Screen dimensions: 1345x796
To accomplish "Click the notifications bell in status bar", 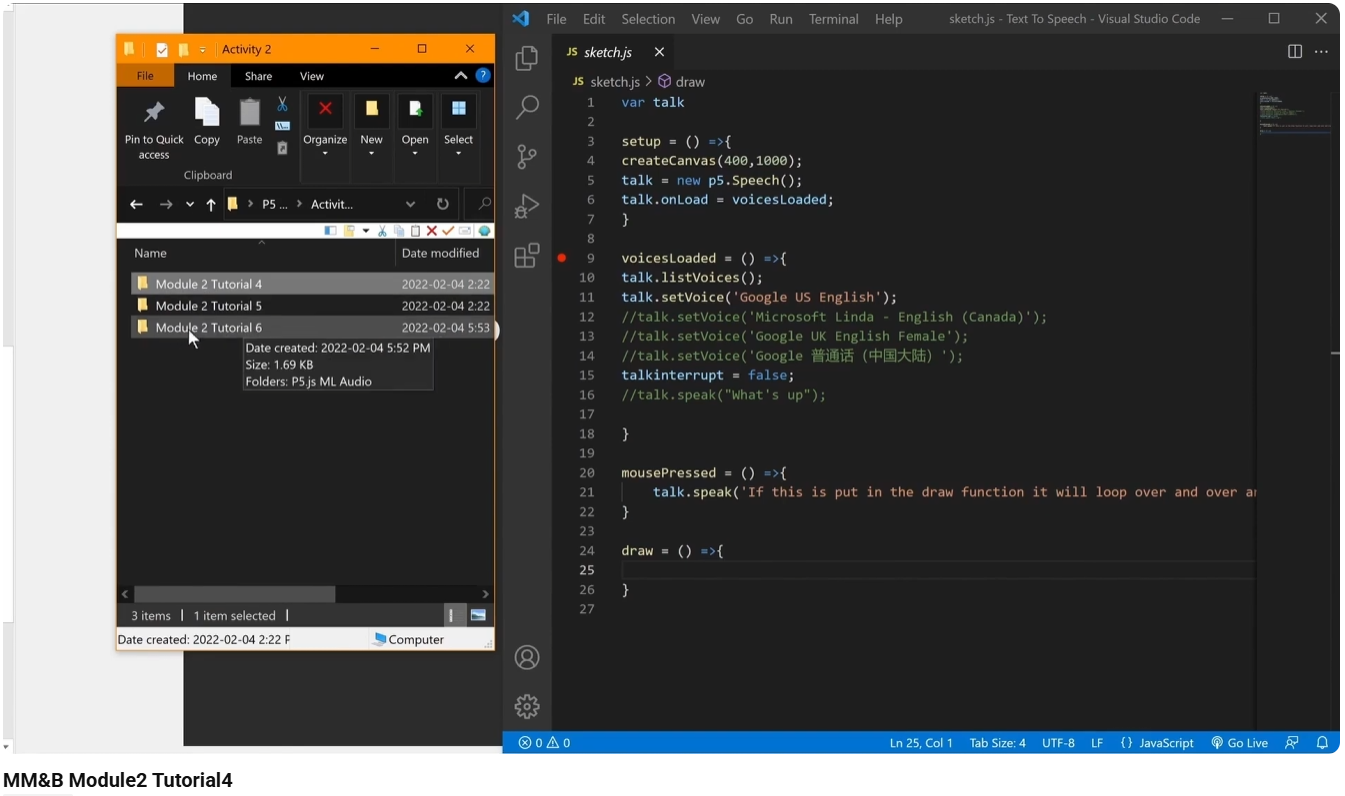I will coord(1322,742).
